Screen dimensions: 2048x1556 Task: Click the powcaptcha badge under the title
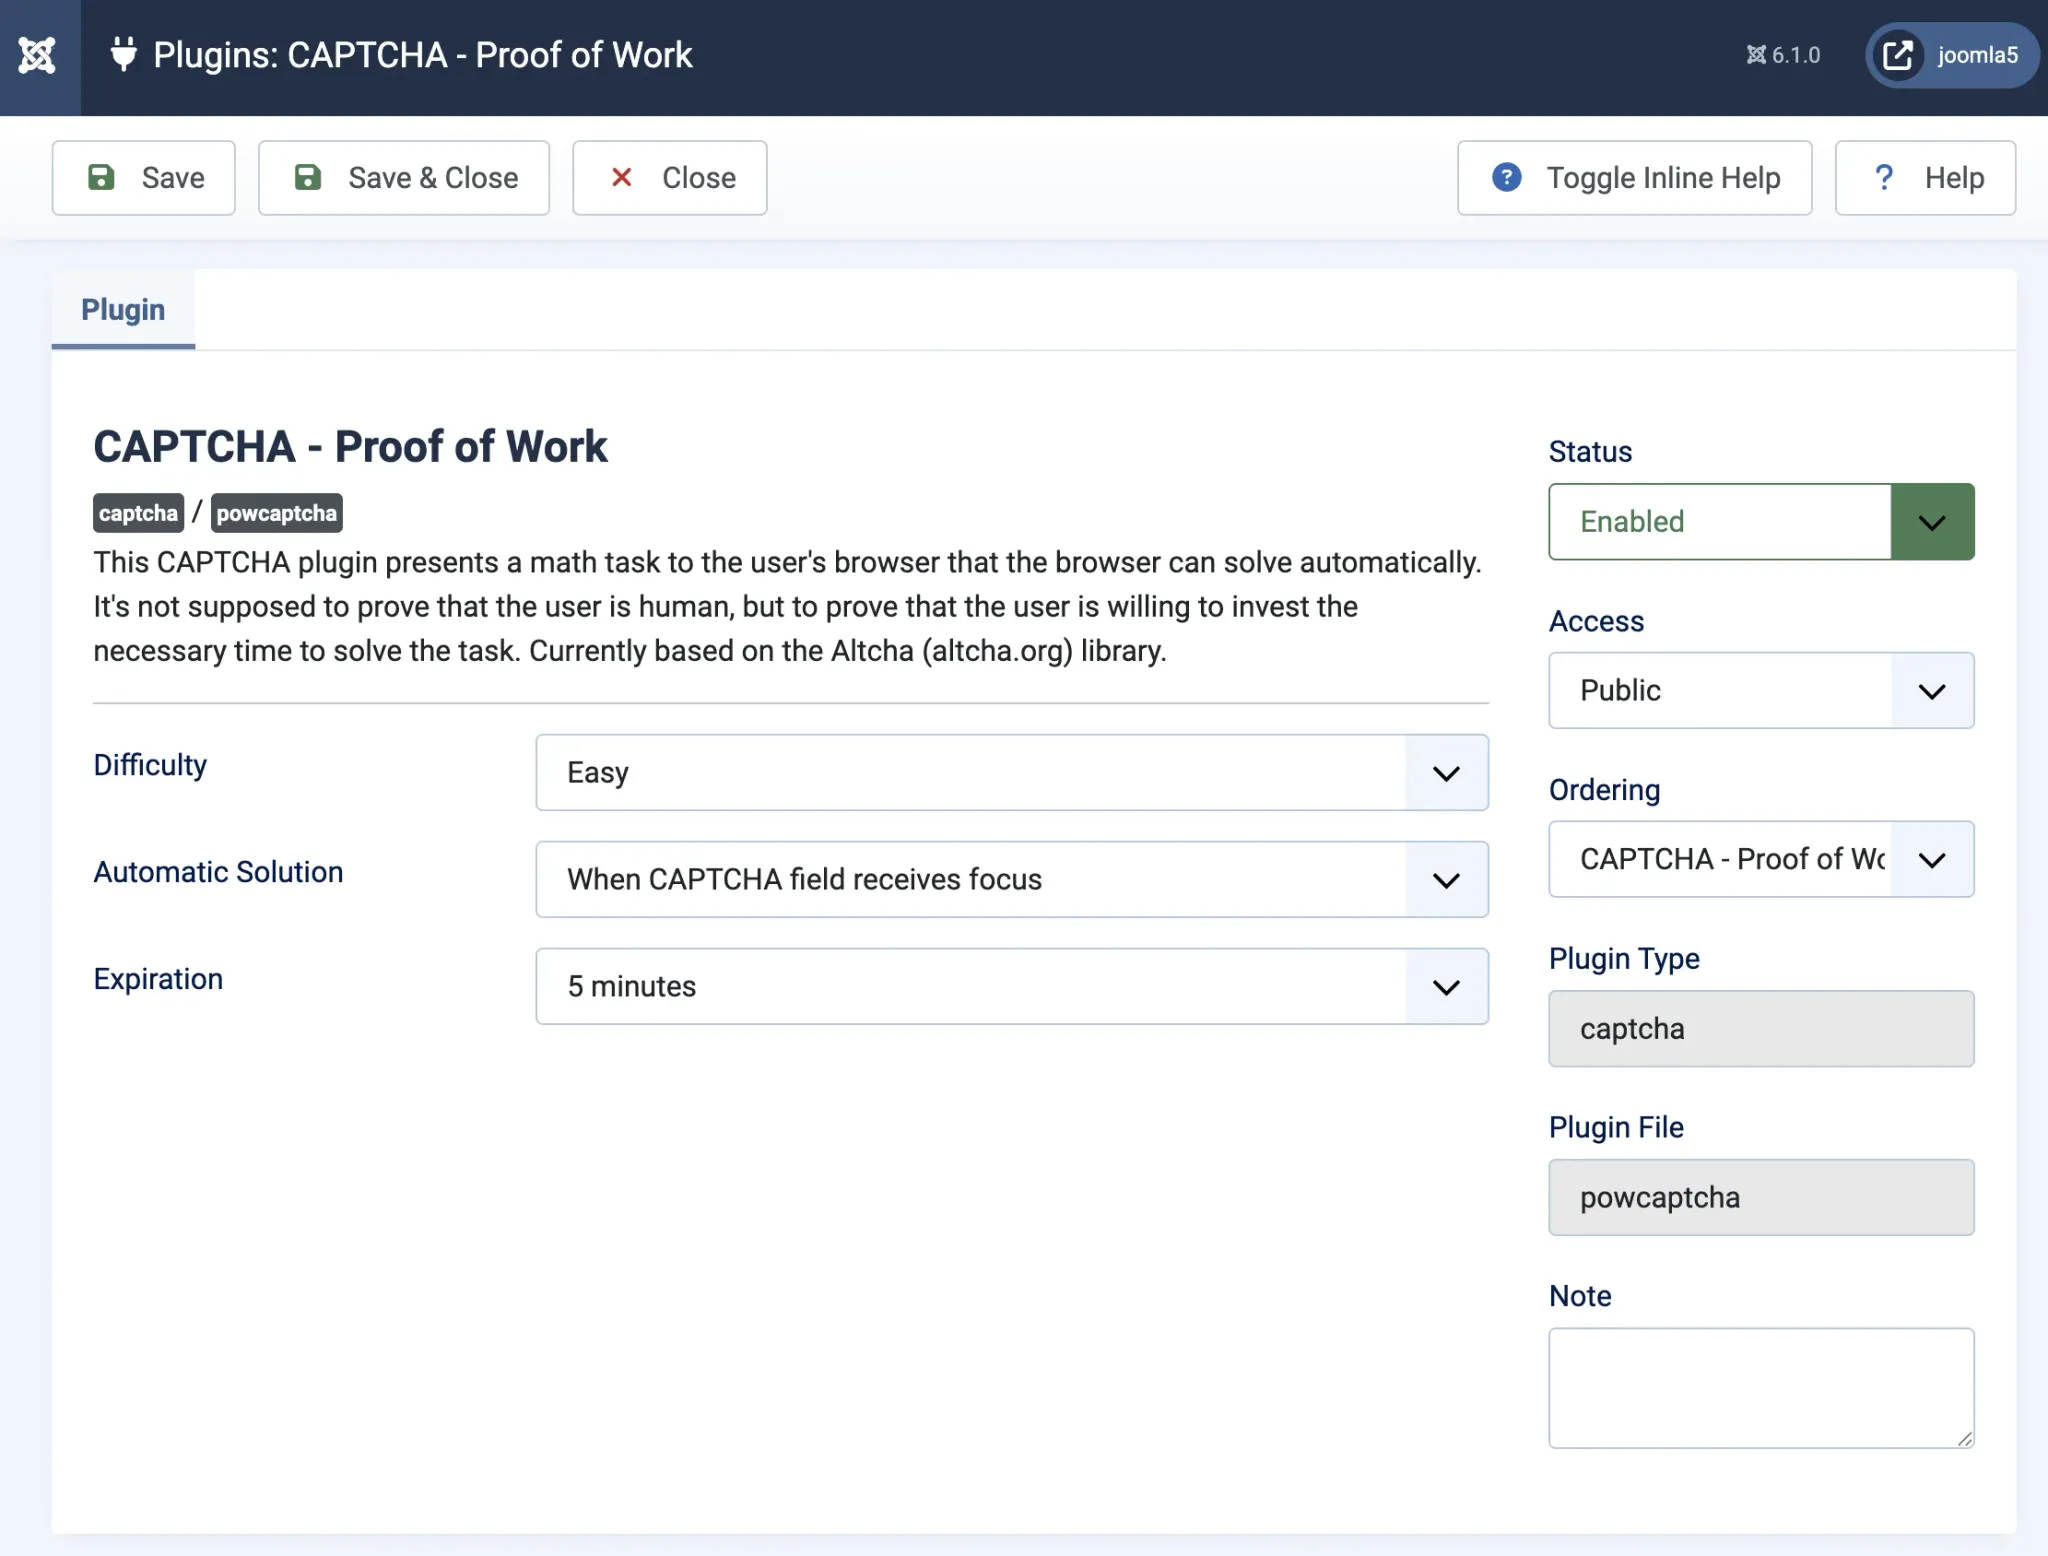276,512
